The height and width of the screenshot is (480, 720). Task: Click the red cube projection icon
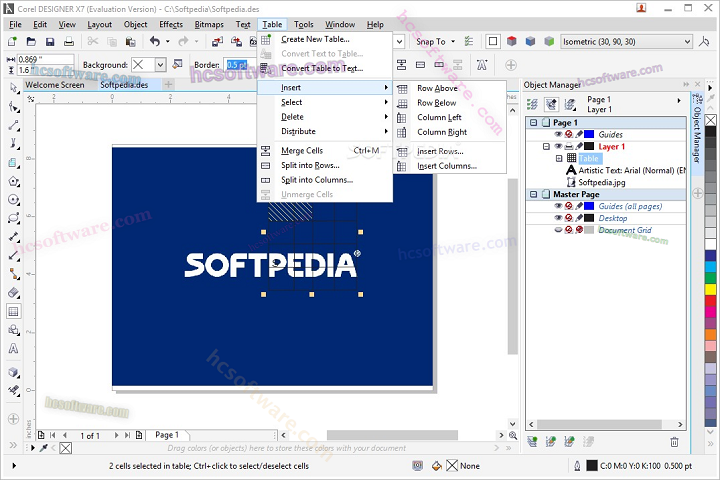coord(512,41)
